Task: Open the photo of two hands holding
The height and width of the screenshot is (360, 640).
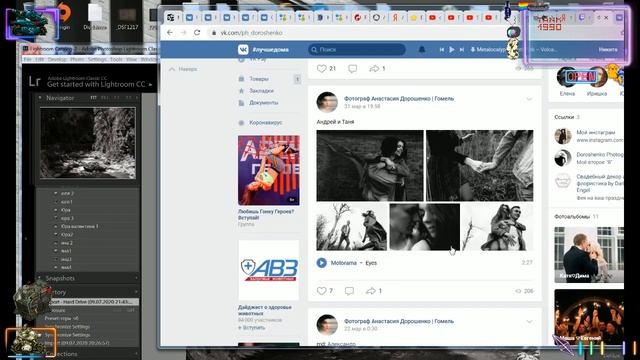Action: 480,165
